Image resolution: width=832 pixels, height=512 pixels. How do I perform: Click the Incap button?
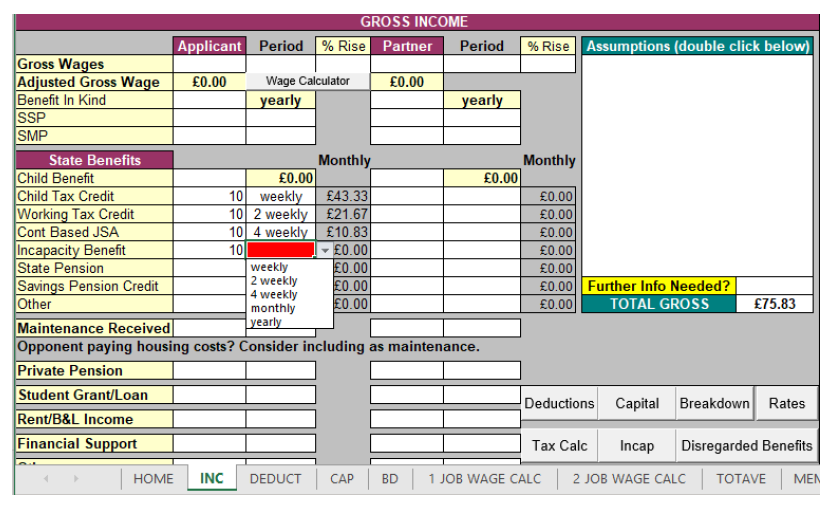[637, 445]
